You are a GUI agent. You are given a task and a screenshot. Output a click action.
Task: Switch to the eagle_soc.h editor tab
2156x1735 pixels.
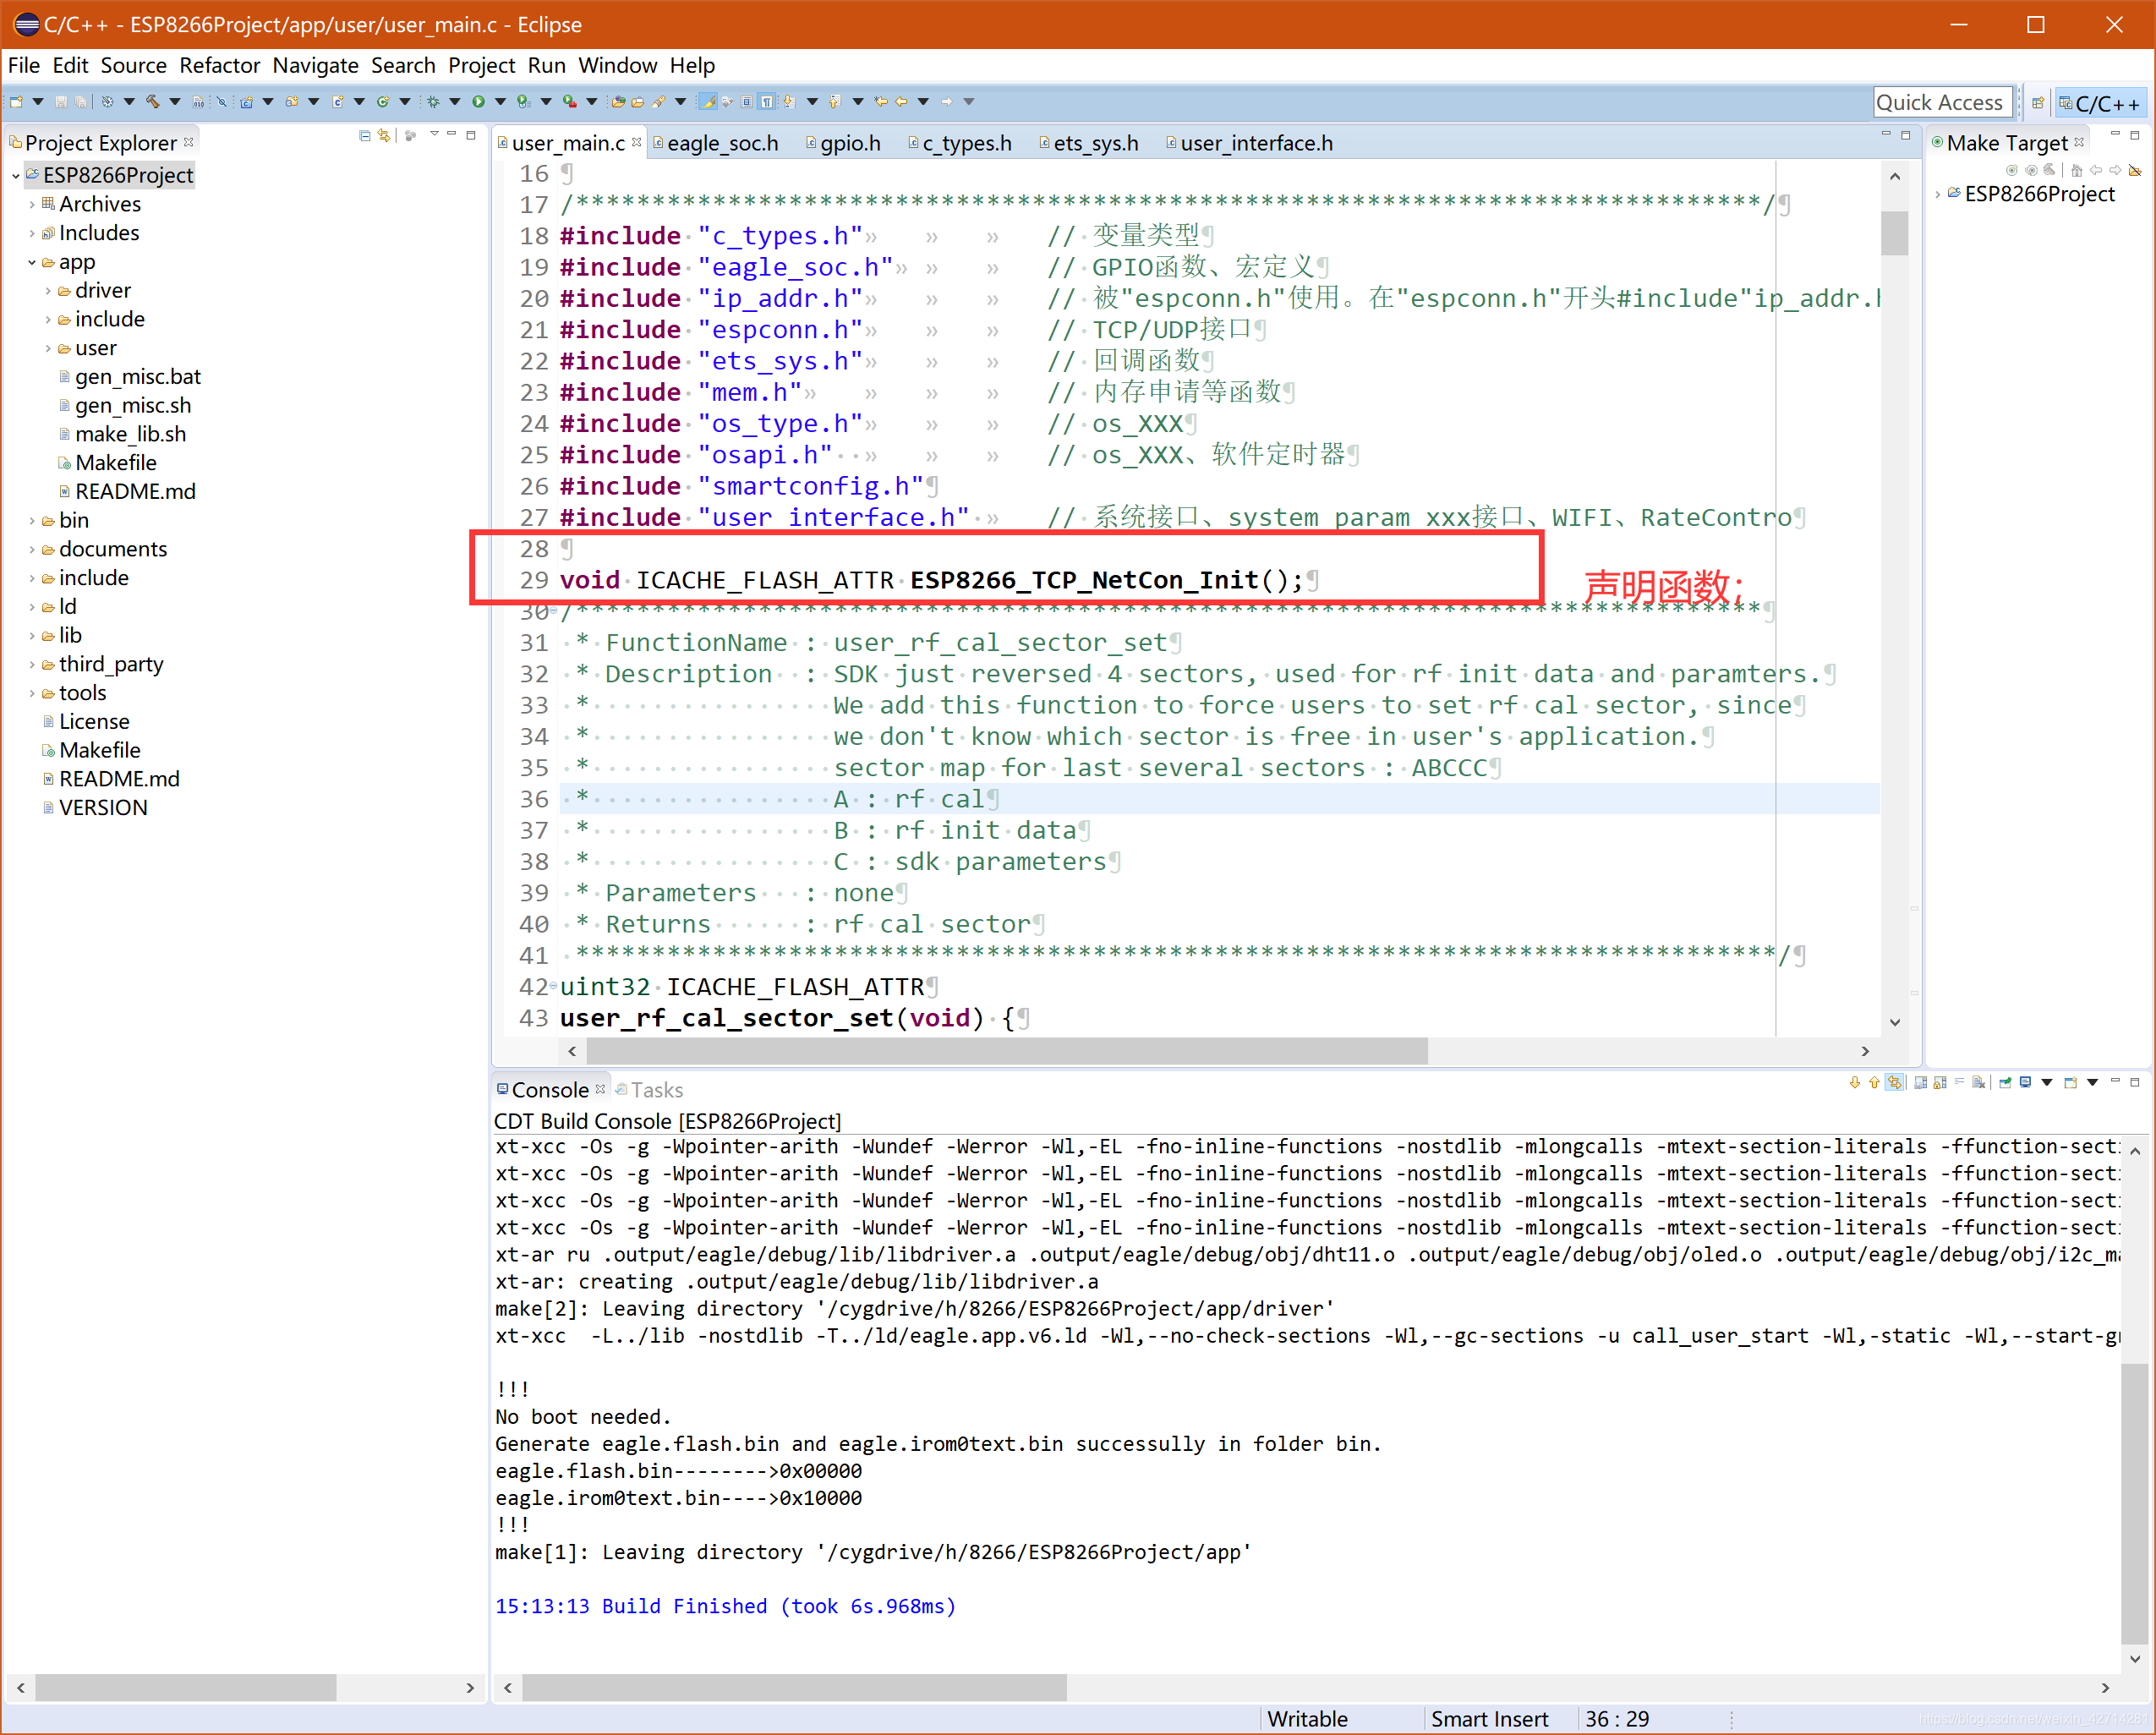(x=722, y=144)
